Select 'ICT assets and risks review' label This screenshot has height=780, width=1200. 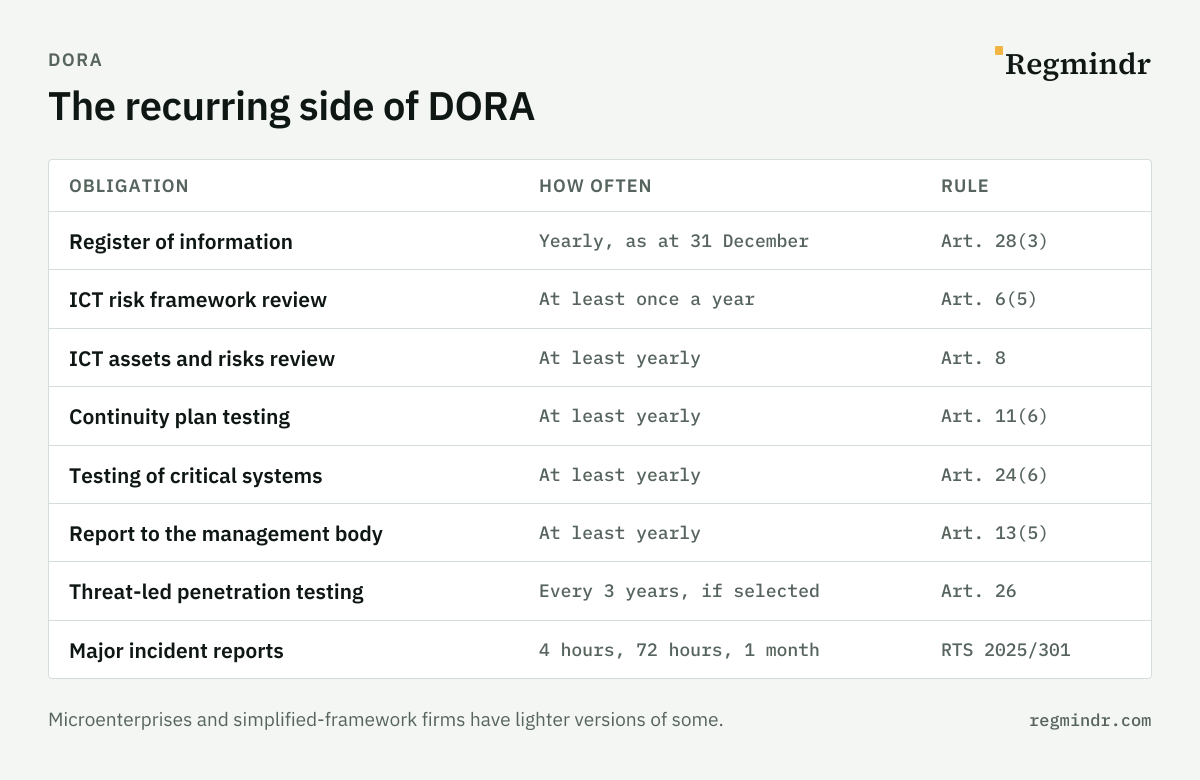click(202, 358)
